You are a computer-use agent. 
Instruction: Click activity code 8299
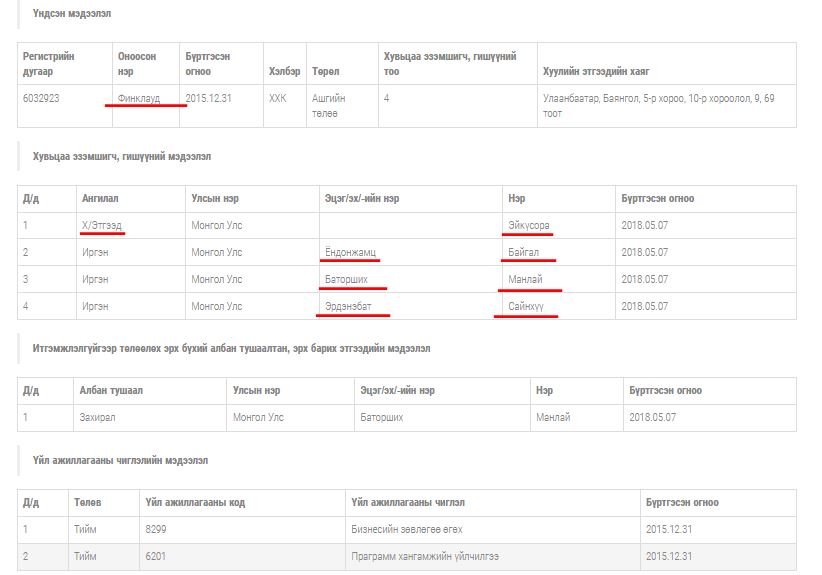click(x=155, y=529)
